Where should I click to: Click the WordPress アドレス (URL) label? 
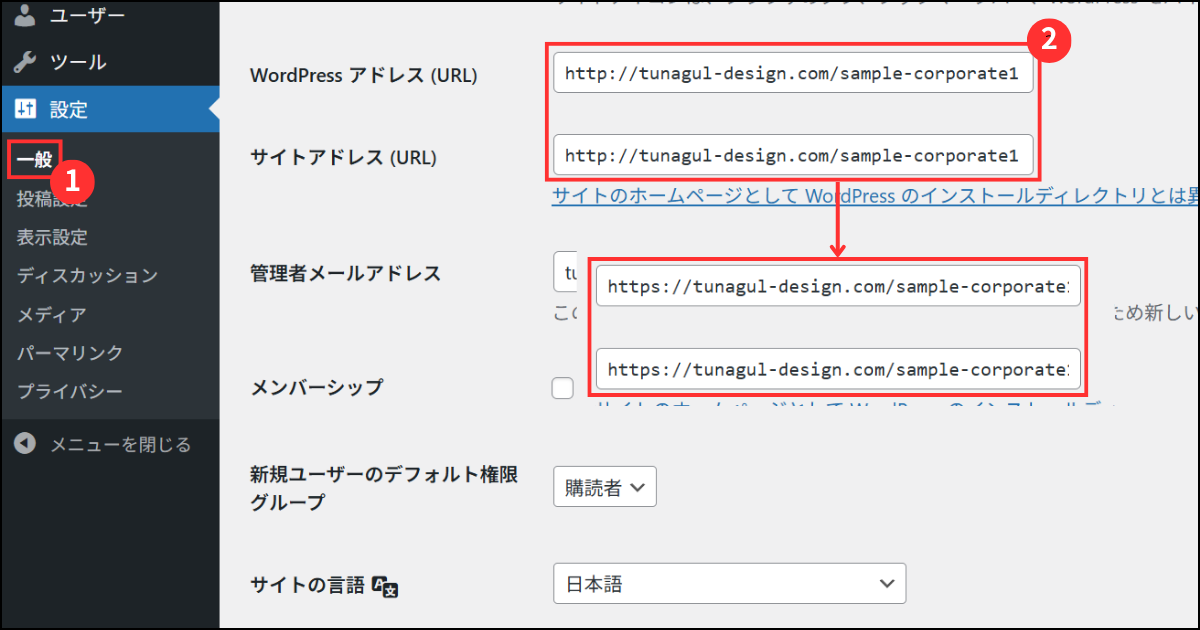pos(364,75)
